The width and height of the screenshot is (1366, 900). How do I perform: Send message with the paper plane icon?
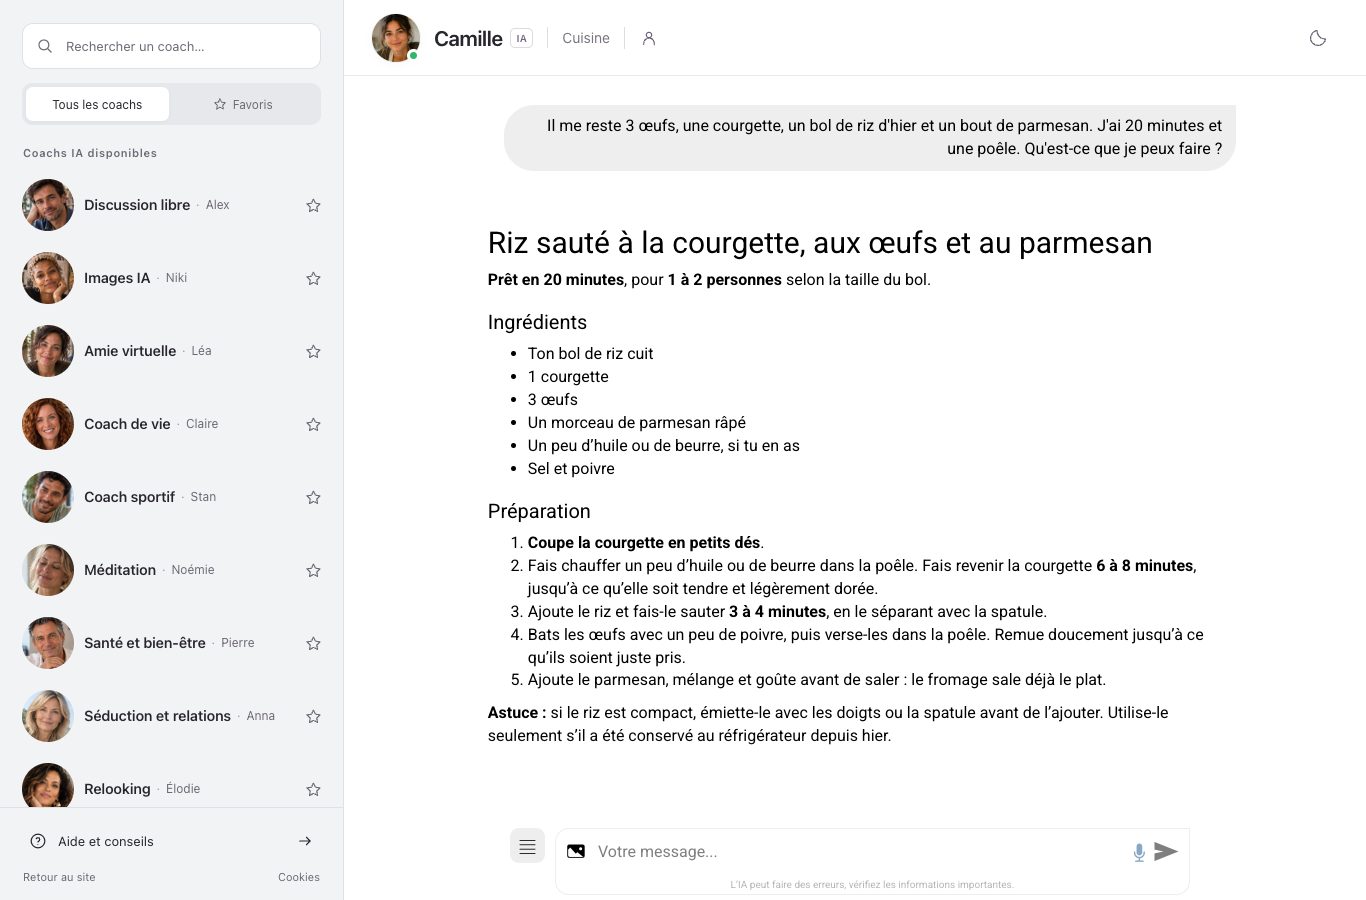pos(1166,851)
